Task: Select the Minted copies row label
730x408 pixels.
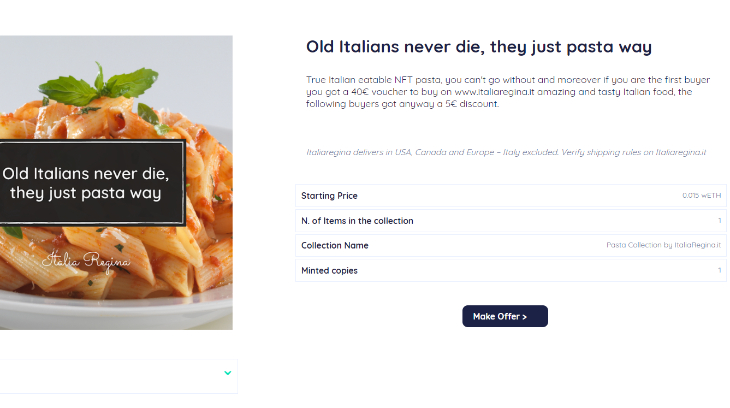Action: tap(329, 270)
